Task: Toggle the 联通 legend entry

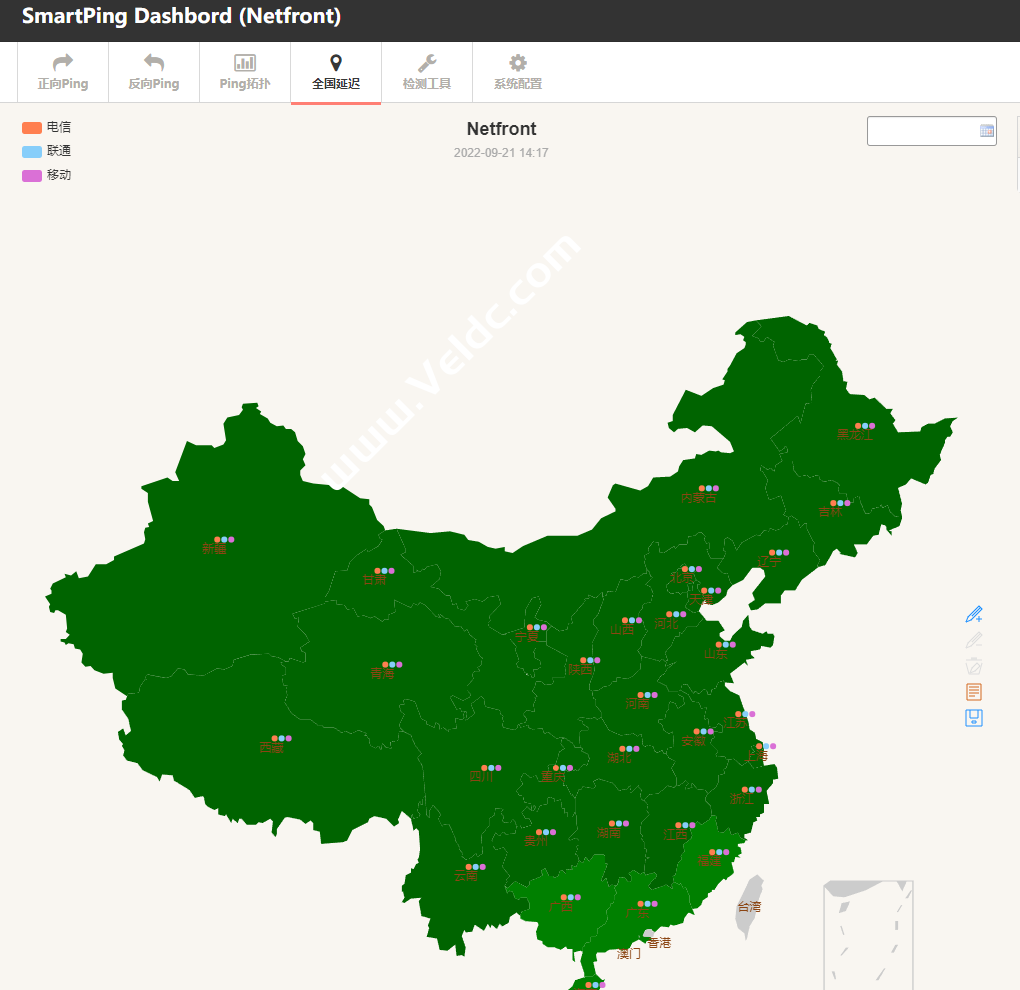Action: (x=44, y=151)
